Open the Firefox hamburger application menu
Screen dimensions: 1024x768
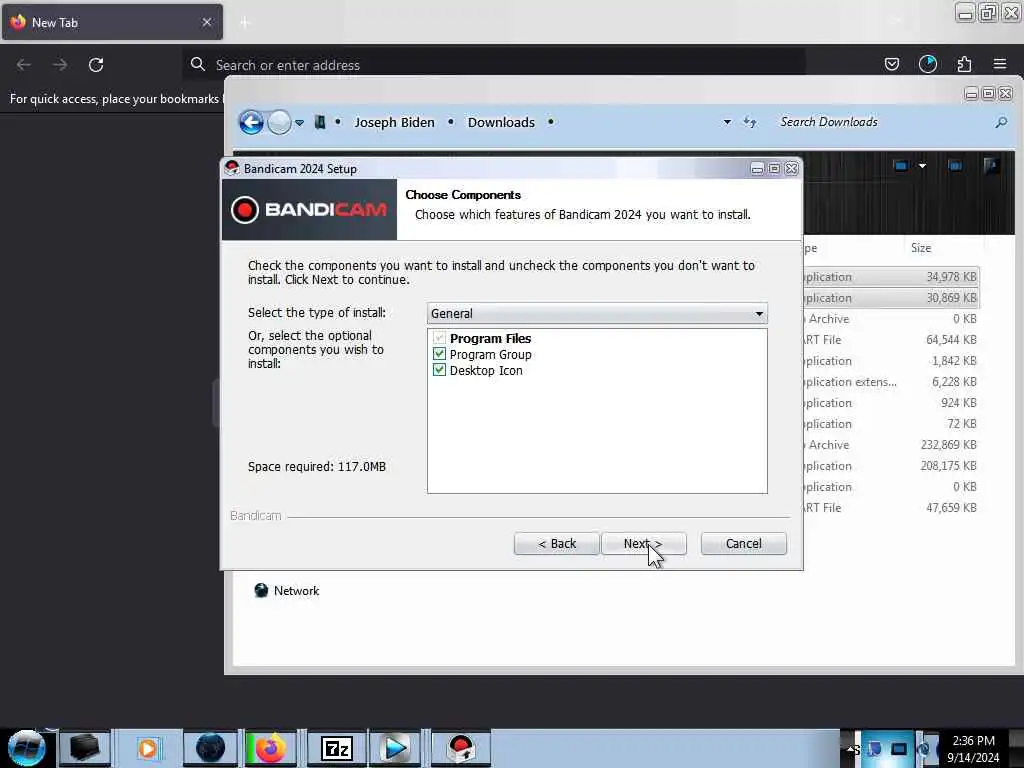click(x=1000, y=64)
